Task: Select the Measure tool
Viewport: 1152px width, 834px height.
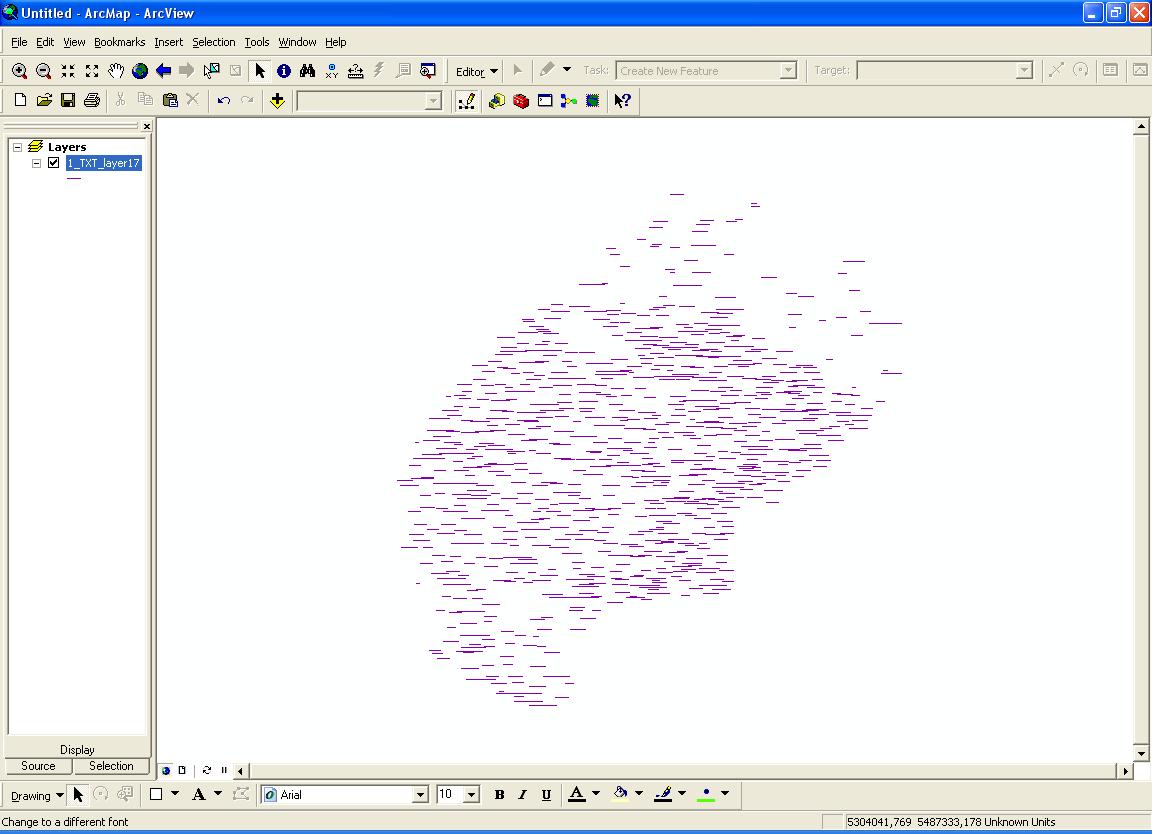Action: click(x=356, y=71)
